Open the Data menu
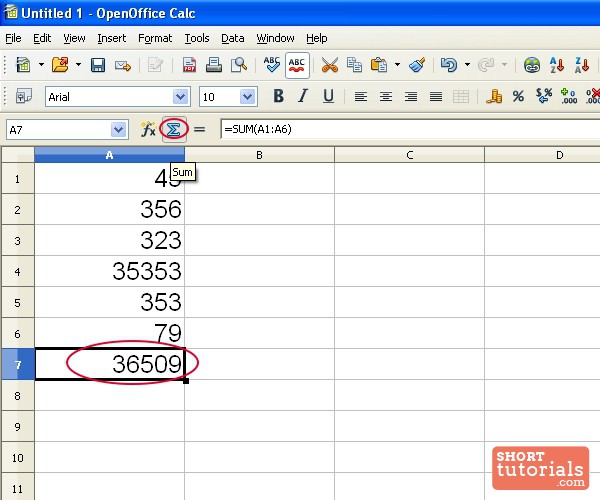600x500 pixels. pos(233,38)
